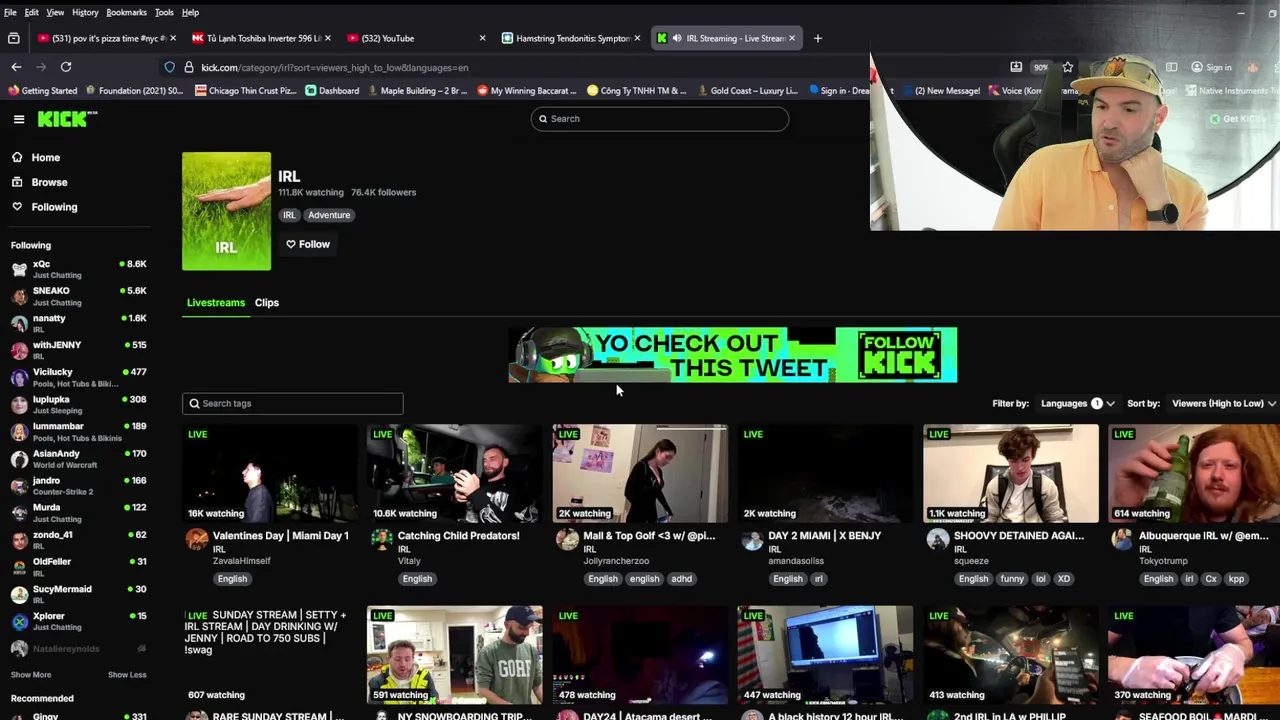Click withJENNY avatar in sidebar

(19, 350)
